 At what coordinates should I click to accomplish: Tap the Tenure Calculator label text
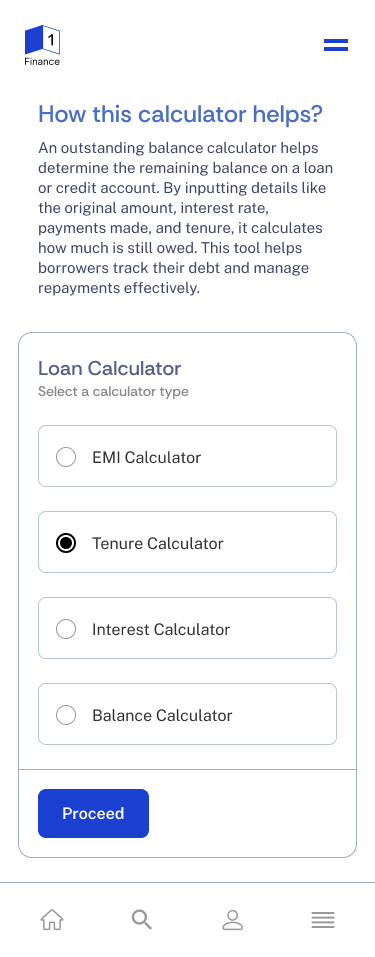pos(158,543)
